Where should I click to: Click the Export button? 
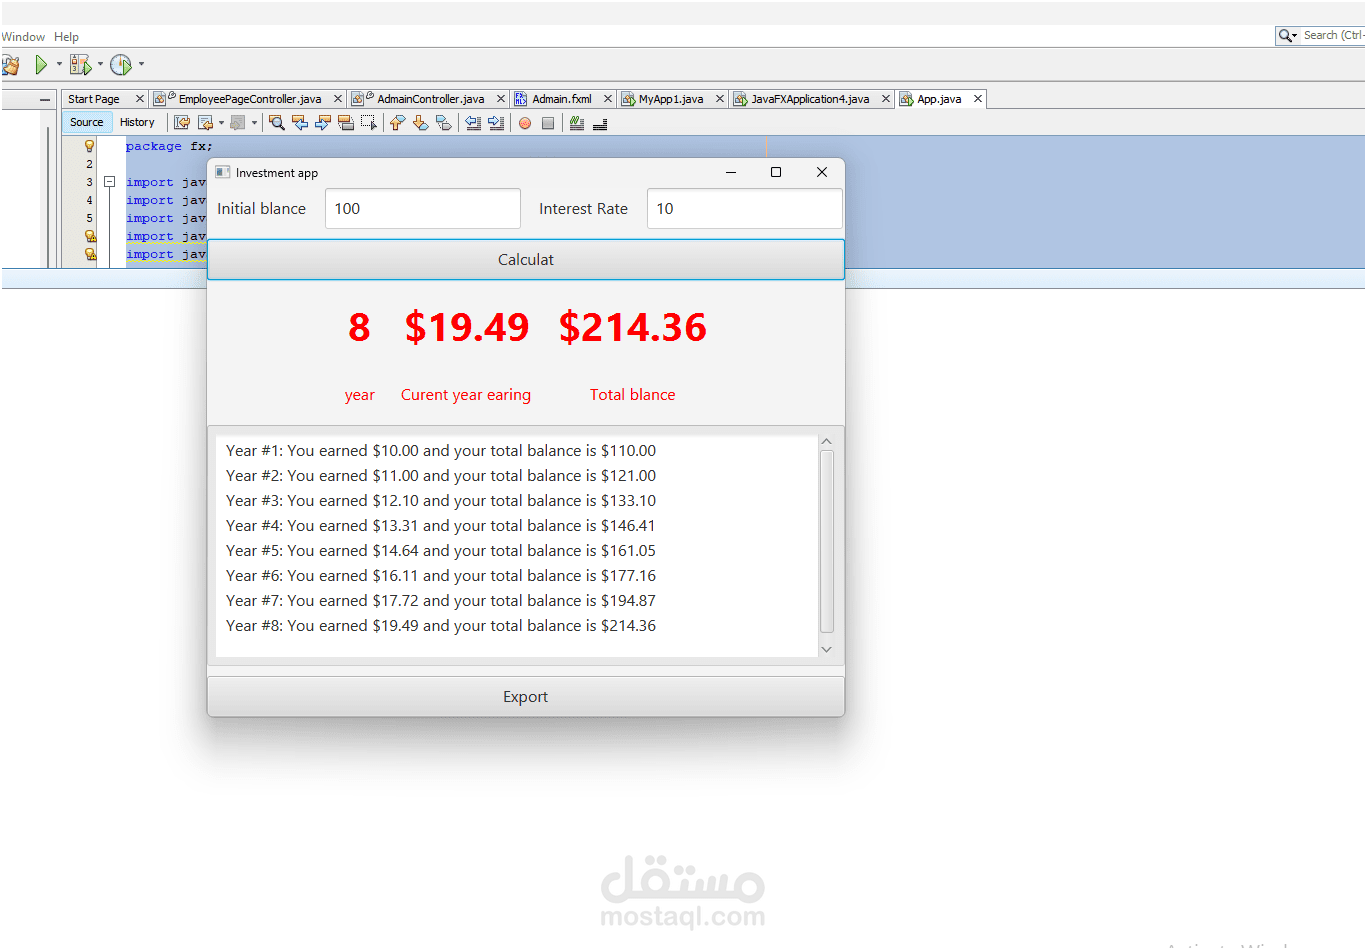pyautogui.click(x=526, y=697)
